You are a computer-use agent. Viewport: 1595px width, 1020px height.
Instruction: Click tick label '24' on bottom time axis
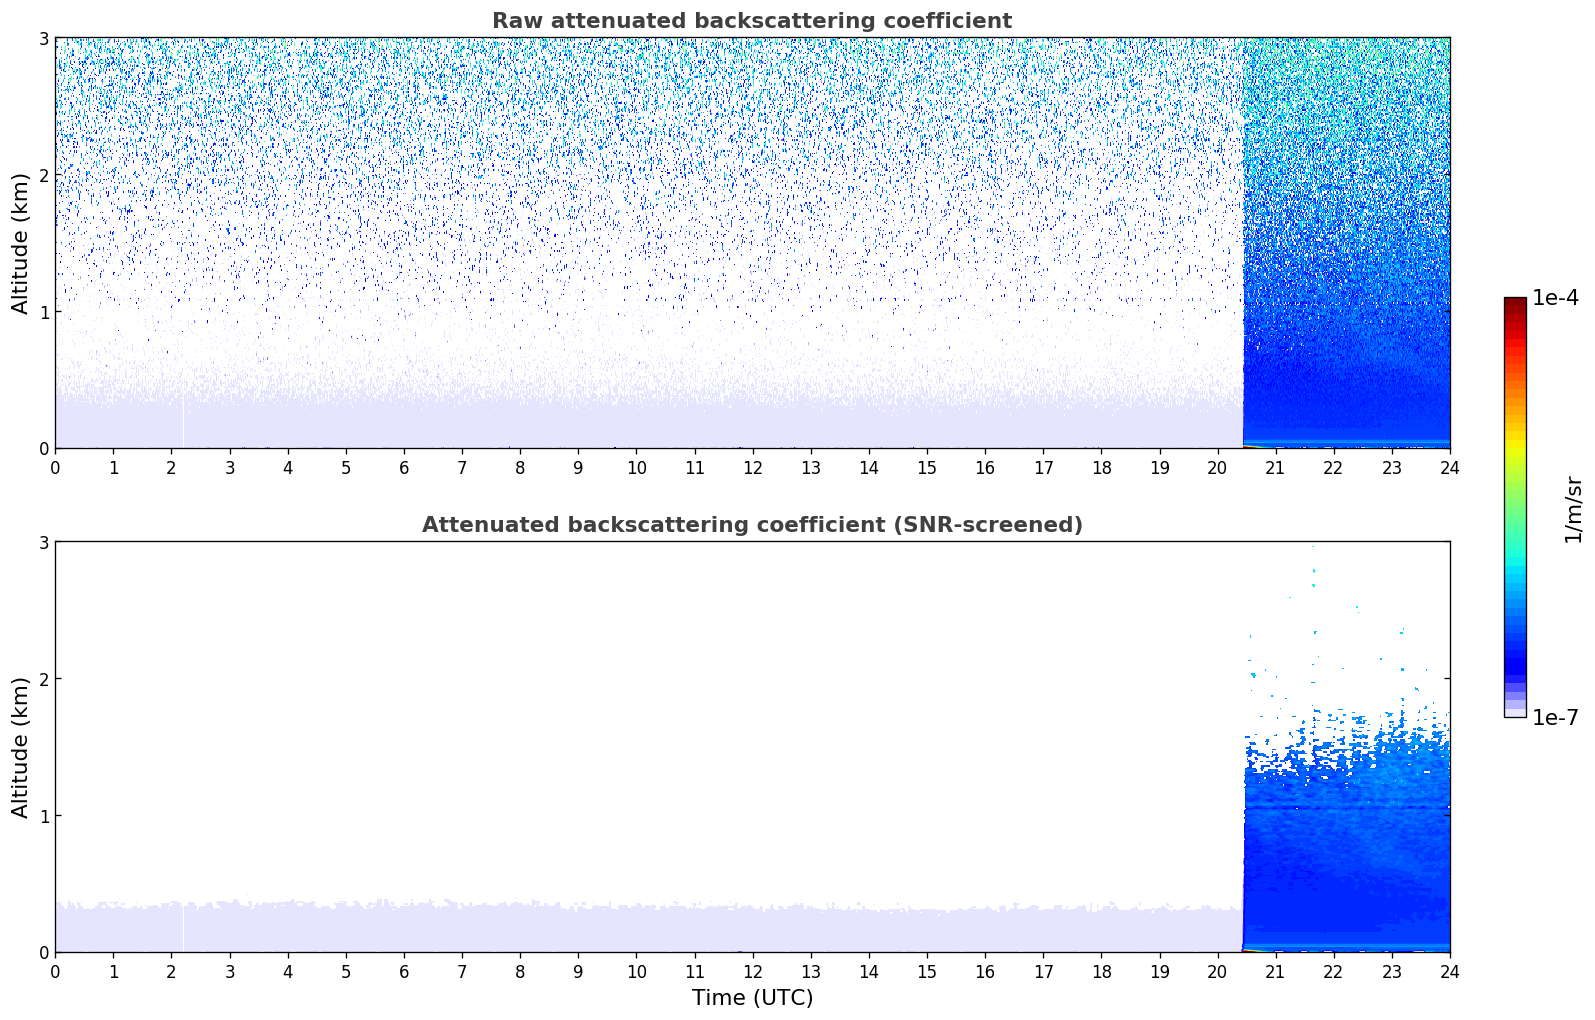[1450, 971]
